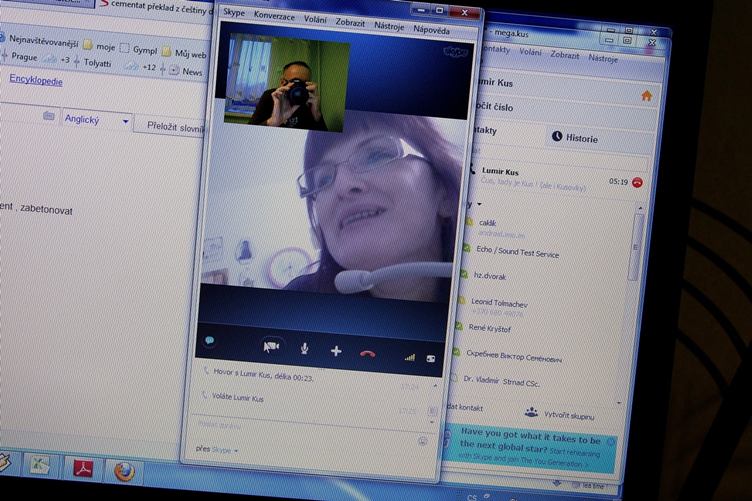Open the emoticon picker in the message box
This screenshot has height=501, width=752.
[422, 440]
